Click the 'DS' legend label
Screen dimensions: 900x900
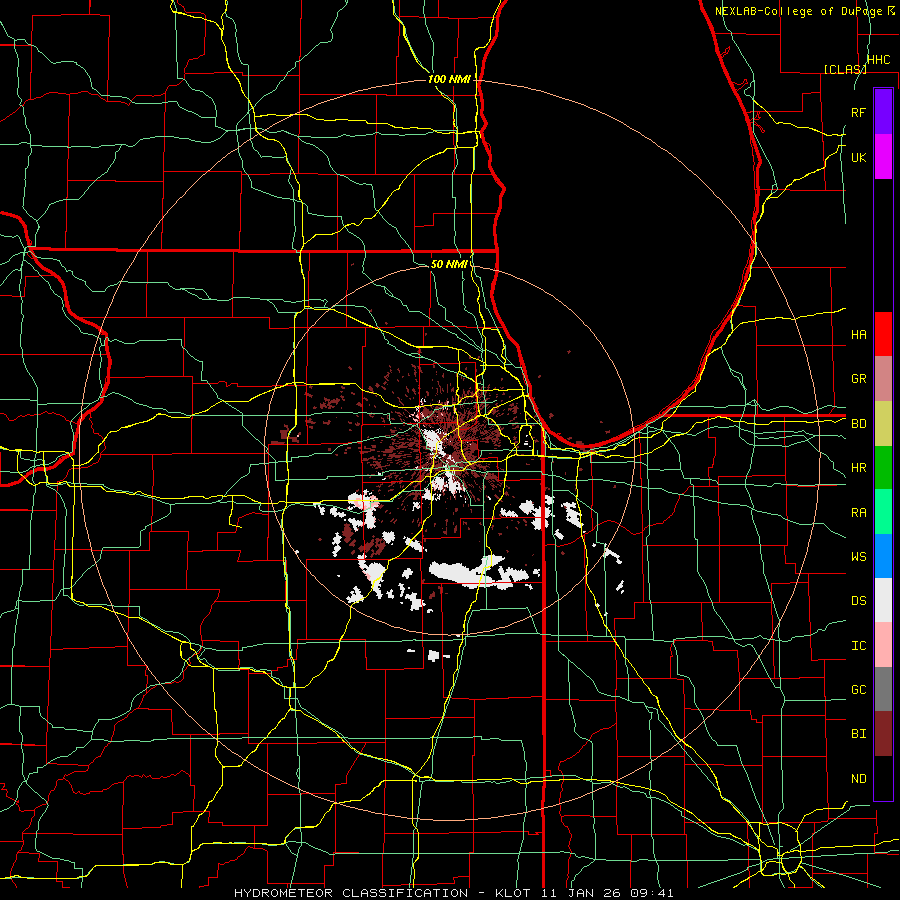click(858, 601)
